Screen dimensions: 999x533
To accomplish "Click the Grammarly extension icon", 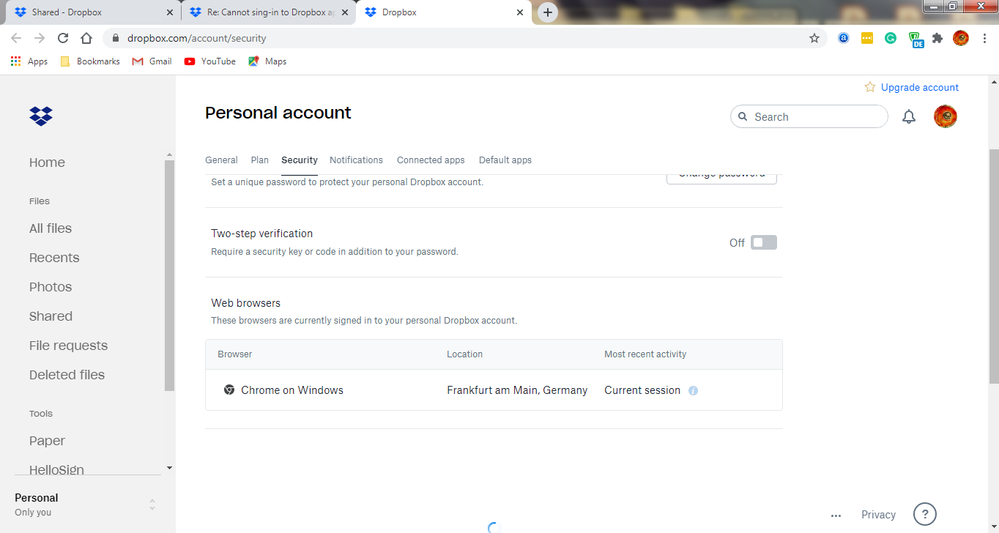I will pyautogui.click(x=890, y=38).
